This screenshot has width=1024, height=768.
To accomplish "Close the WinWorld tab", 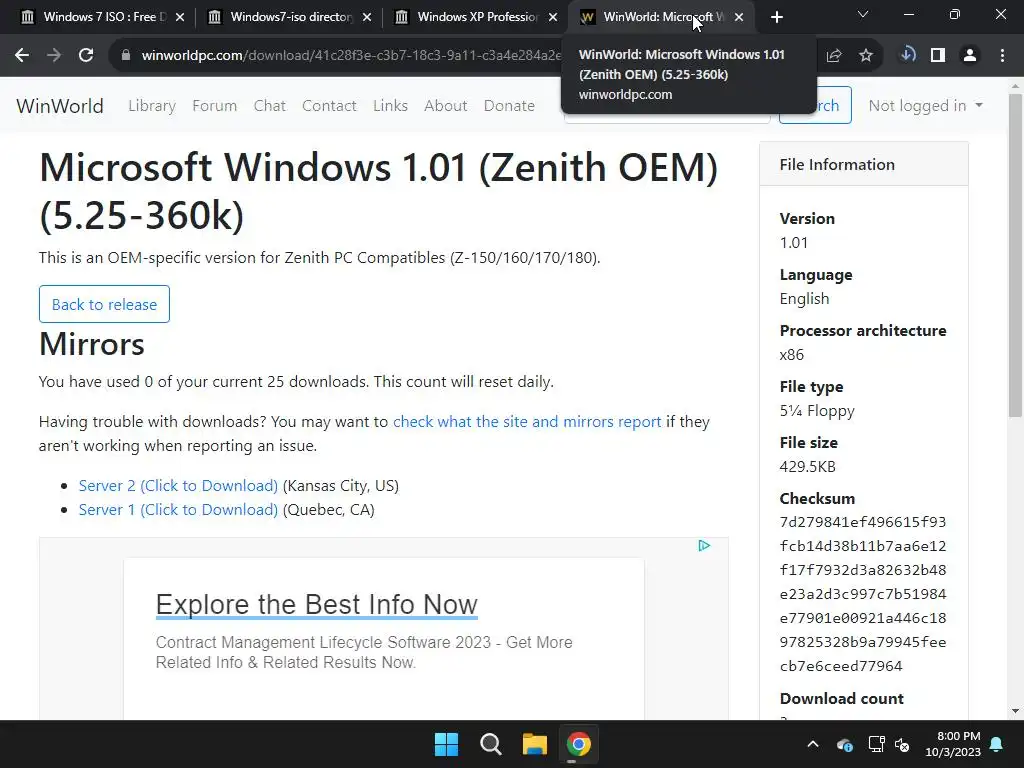I will pyautogui.click(x=739, y=17).
